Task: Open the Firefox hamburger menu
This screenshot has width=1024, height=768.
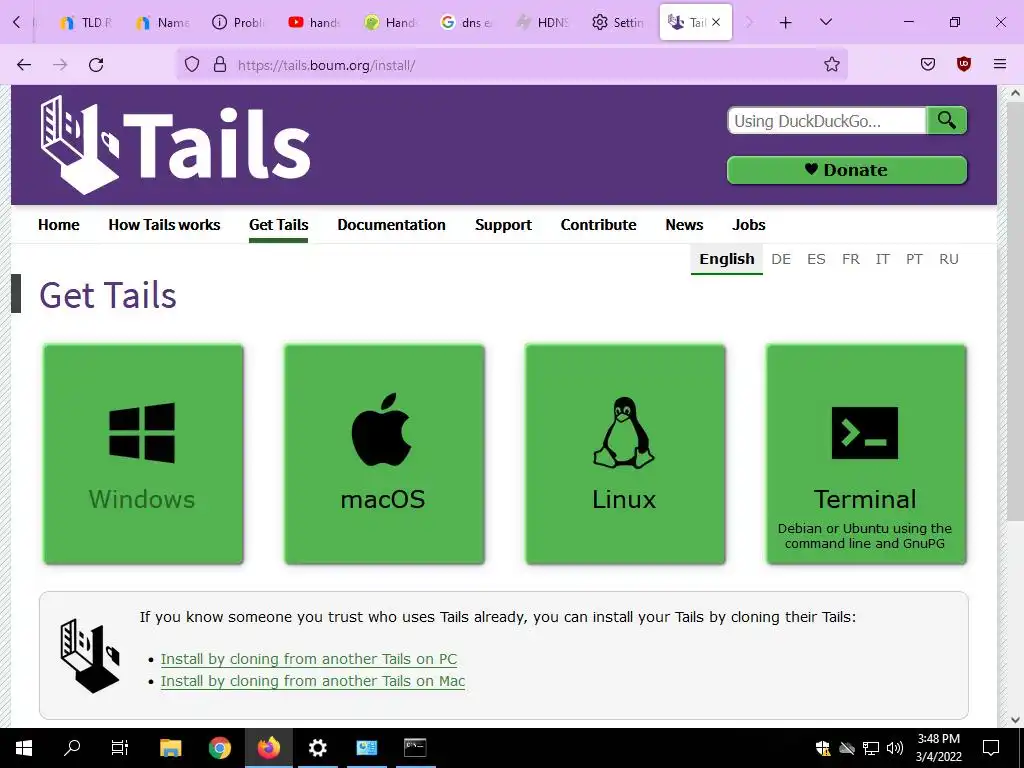Action: (999, 64)
